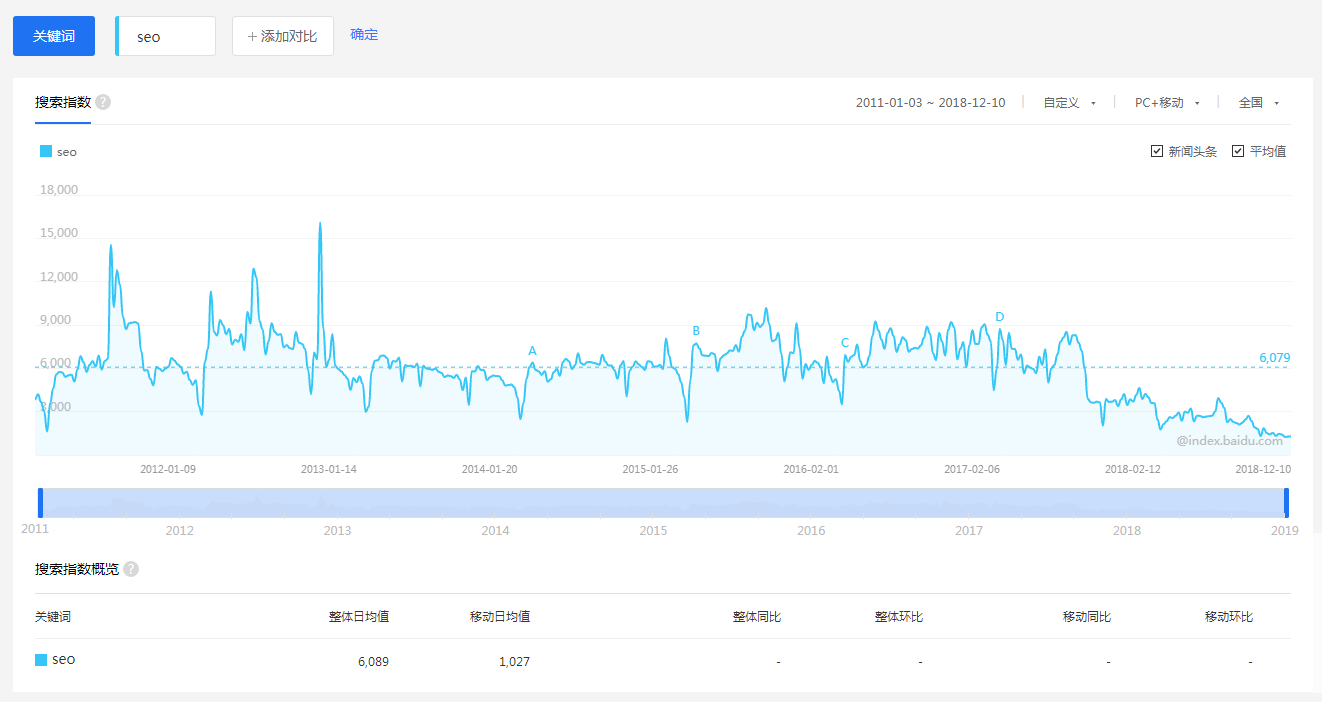Select the 搜索指数 tab
Image resolution: width=1322 pixels, height=702 pixels.
point(63,102)
